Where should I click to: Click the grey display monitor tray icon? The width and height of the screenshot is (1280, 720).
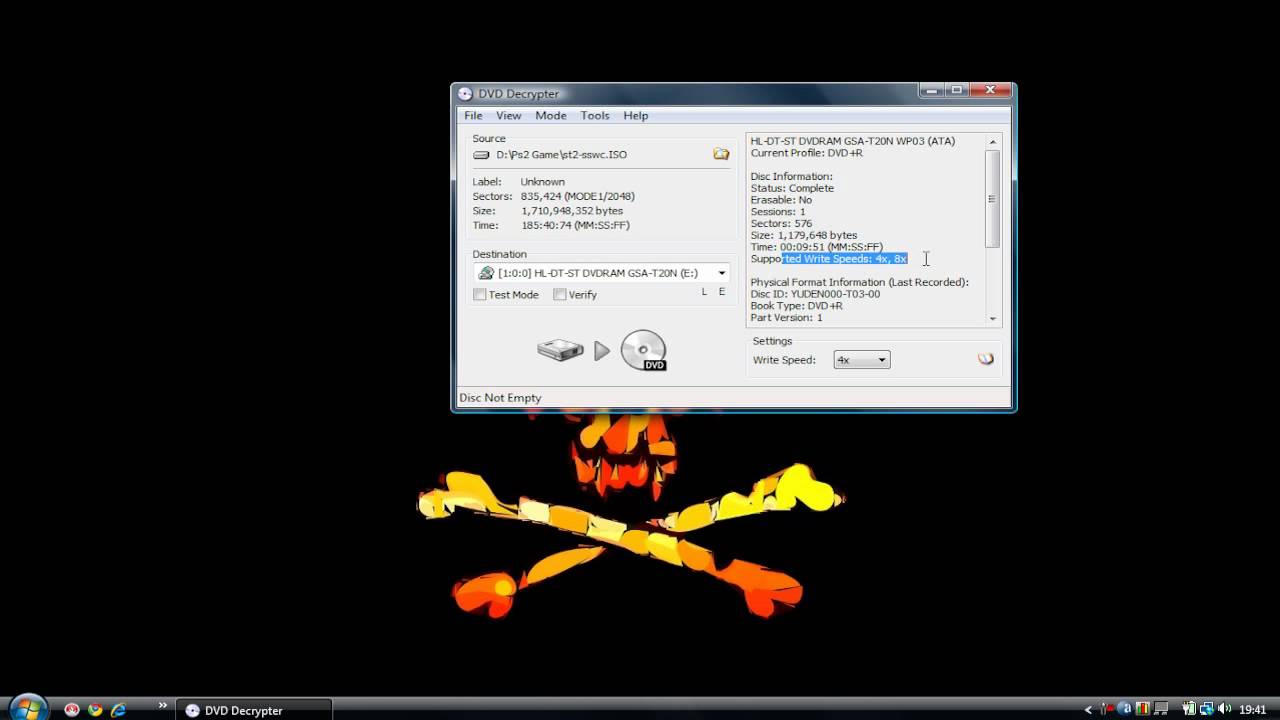(x=1161, y=709)
